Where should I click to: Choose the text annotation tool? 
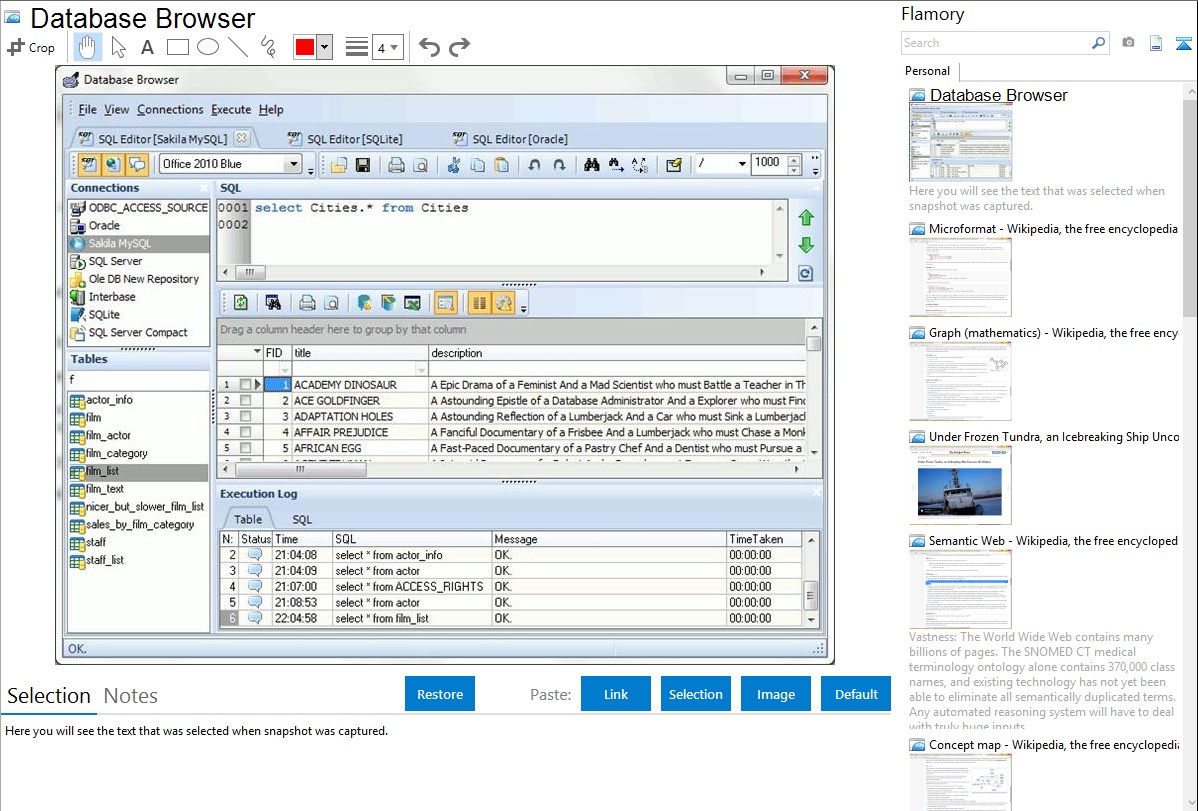[147, 47]
